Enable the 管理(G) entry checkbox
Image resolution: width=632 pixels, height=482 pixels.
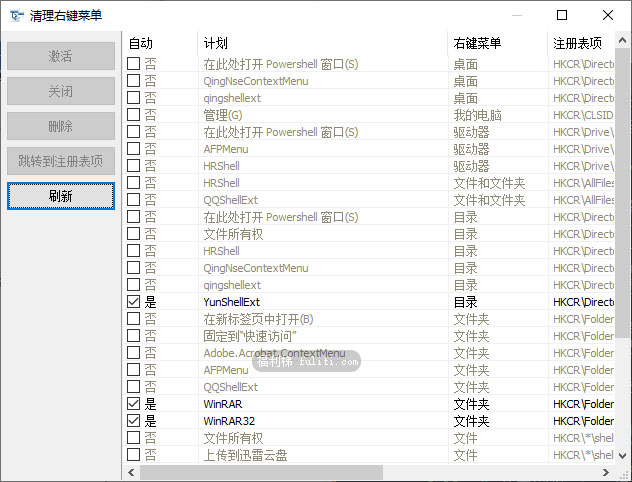tap(134, 115)
